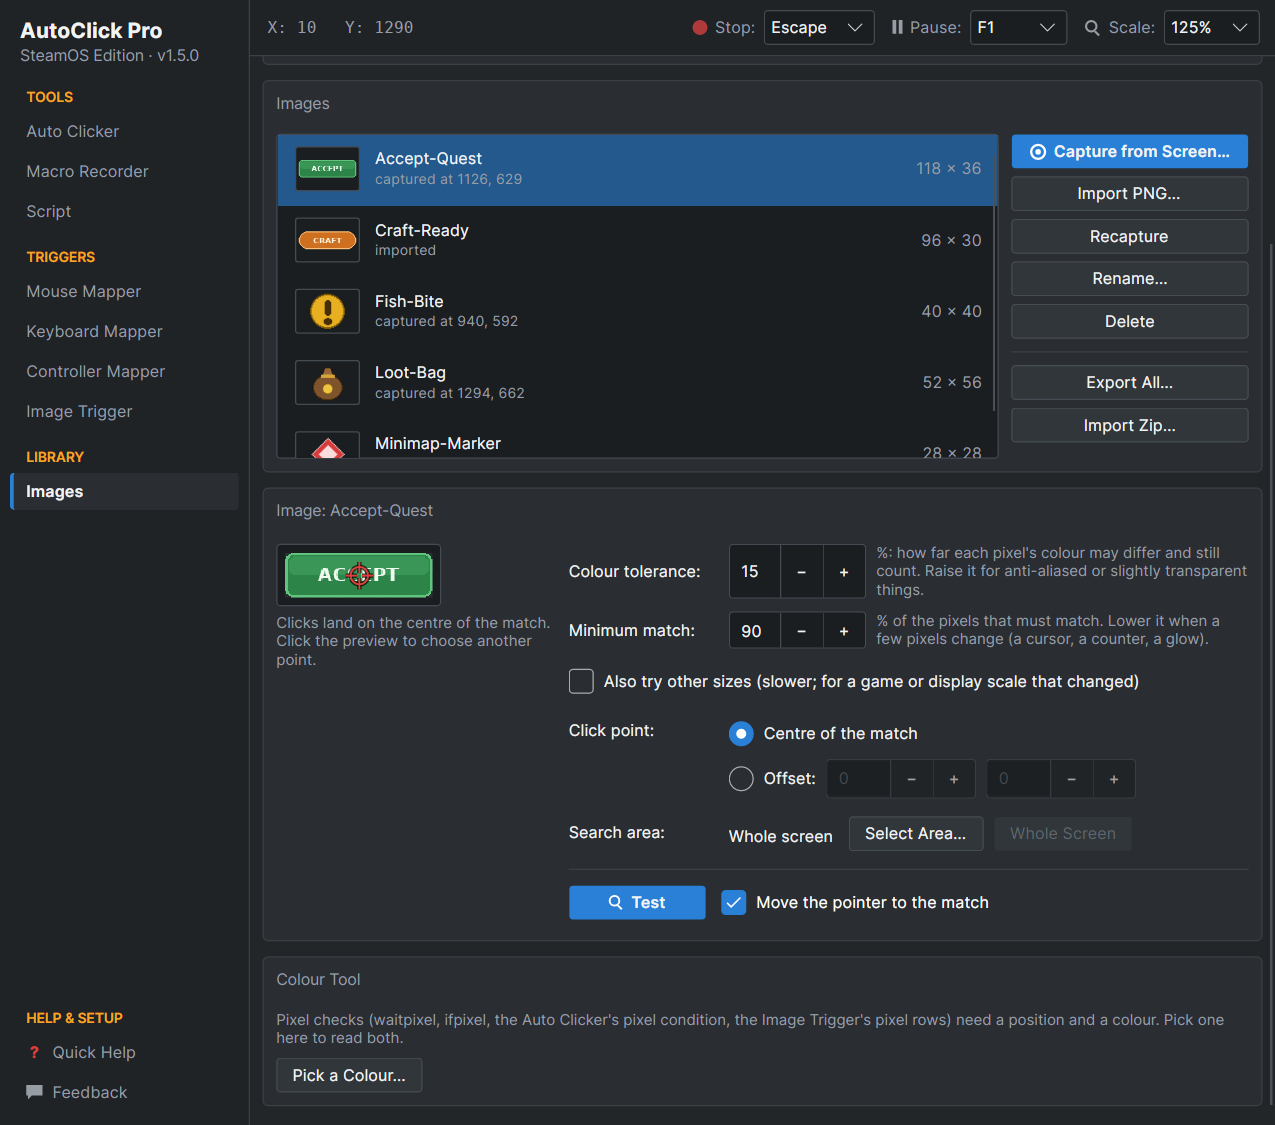
Task: Open the Scale percentage dropdown
Action: [1211, 28]
